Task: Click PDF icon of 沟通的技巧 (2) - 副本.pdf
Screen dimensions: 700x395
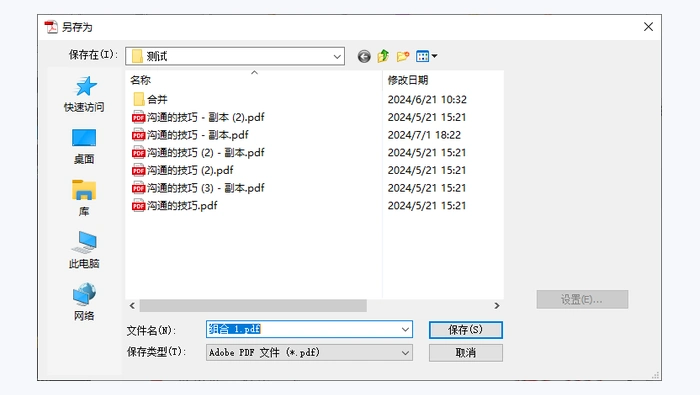Action: (x=138, y=153)
